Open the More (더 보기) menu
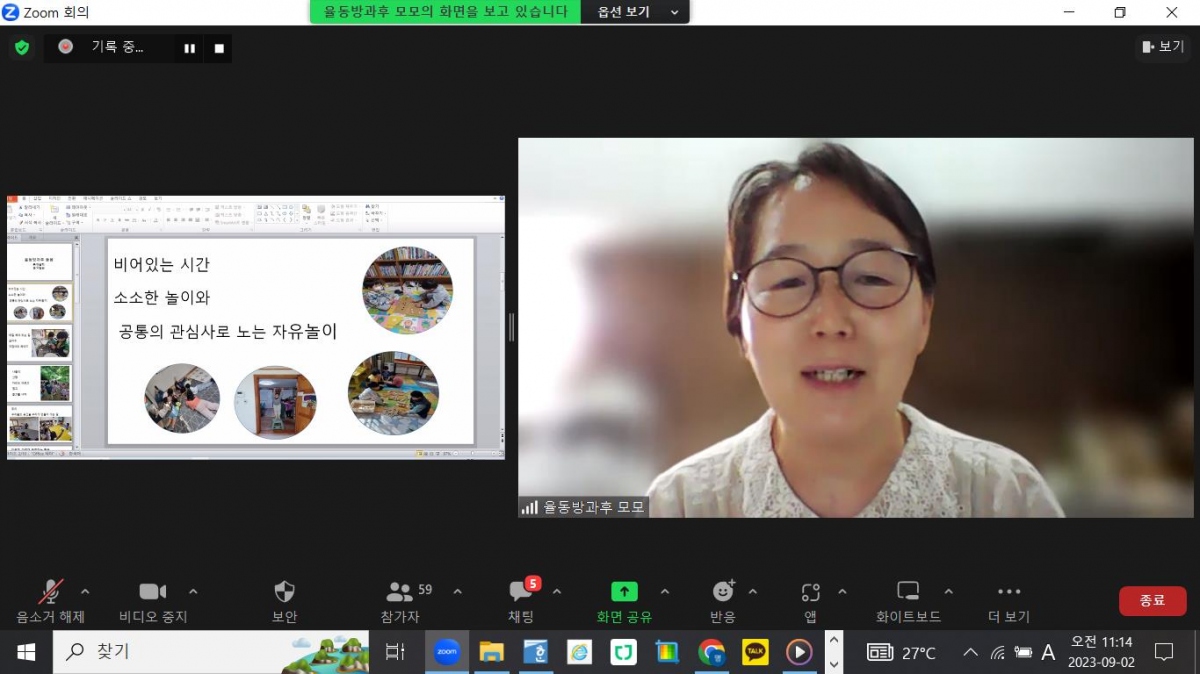 [x=1009, y=592]
